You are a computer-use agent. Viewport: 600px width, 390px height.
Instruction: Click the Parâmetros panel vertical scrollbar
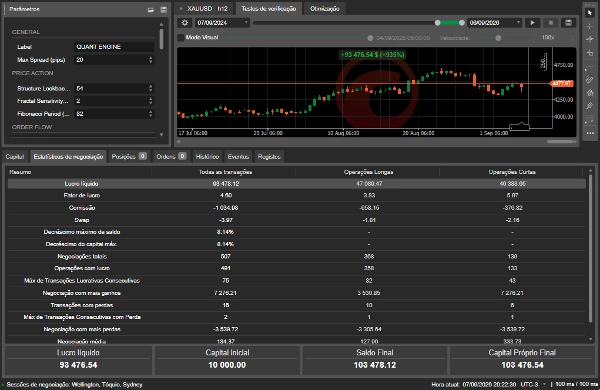[x=161, y=39]
